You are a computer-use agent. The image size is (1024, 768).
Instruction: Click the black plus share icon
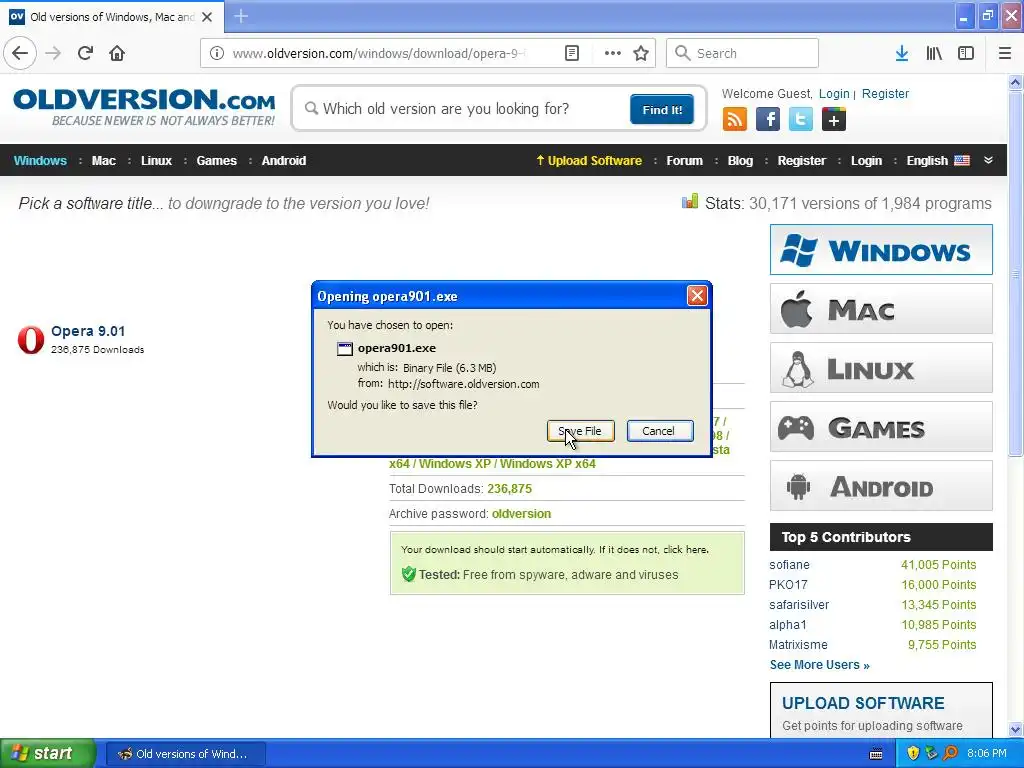point(834,120)
